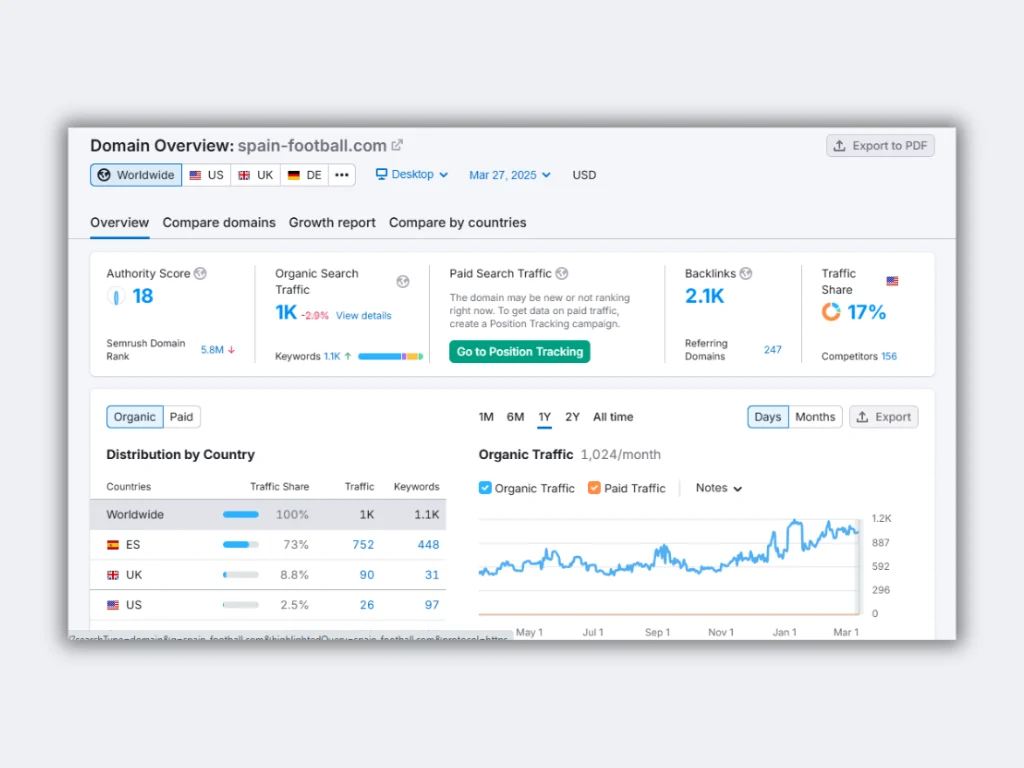Open the Mar 27, 2025 date dropdown

[x=510, y=175]
